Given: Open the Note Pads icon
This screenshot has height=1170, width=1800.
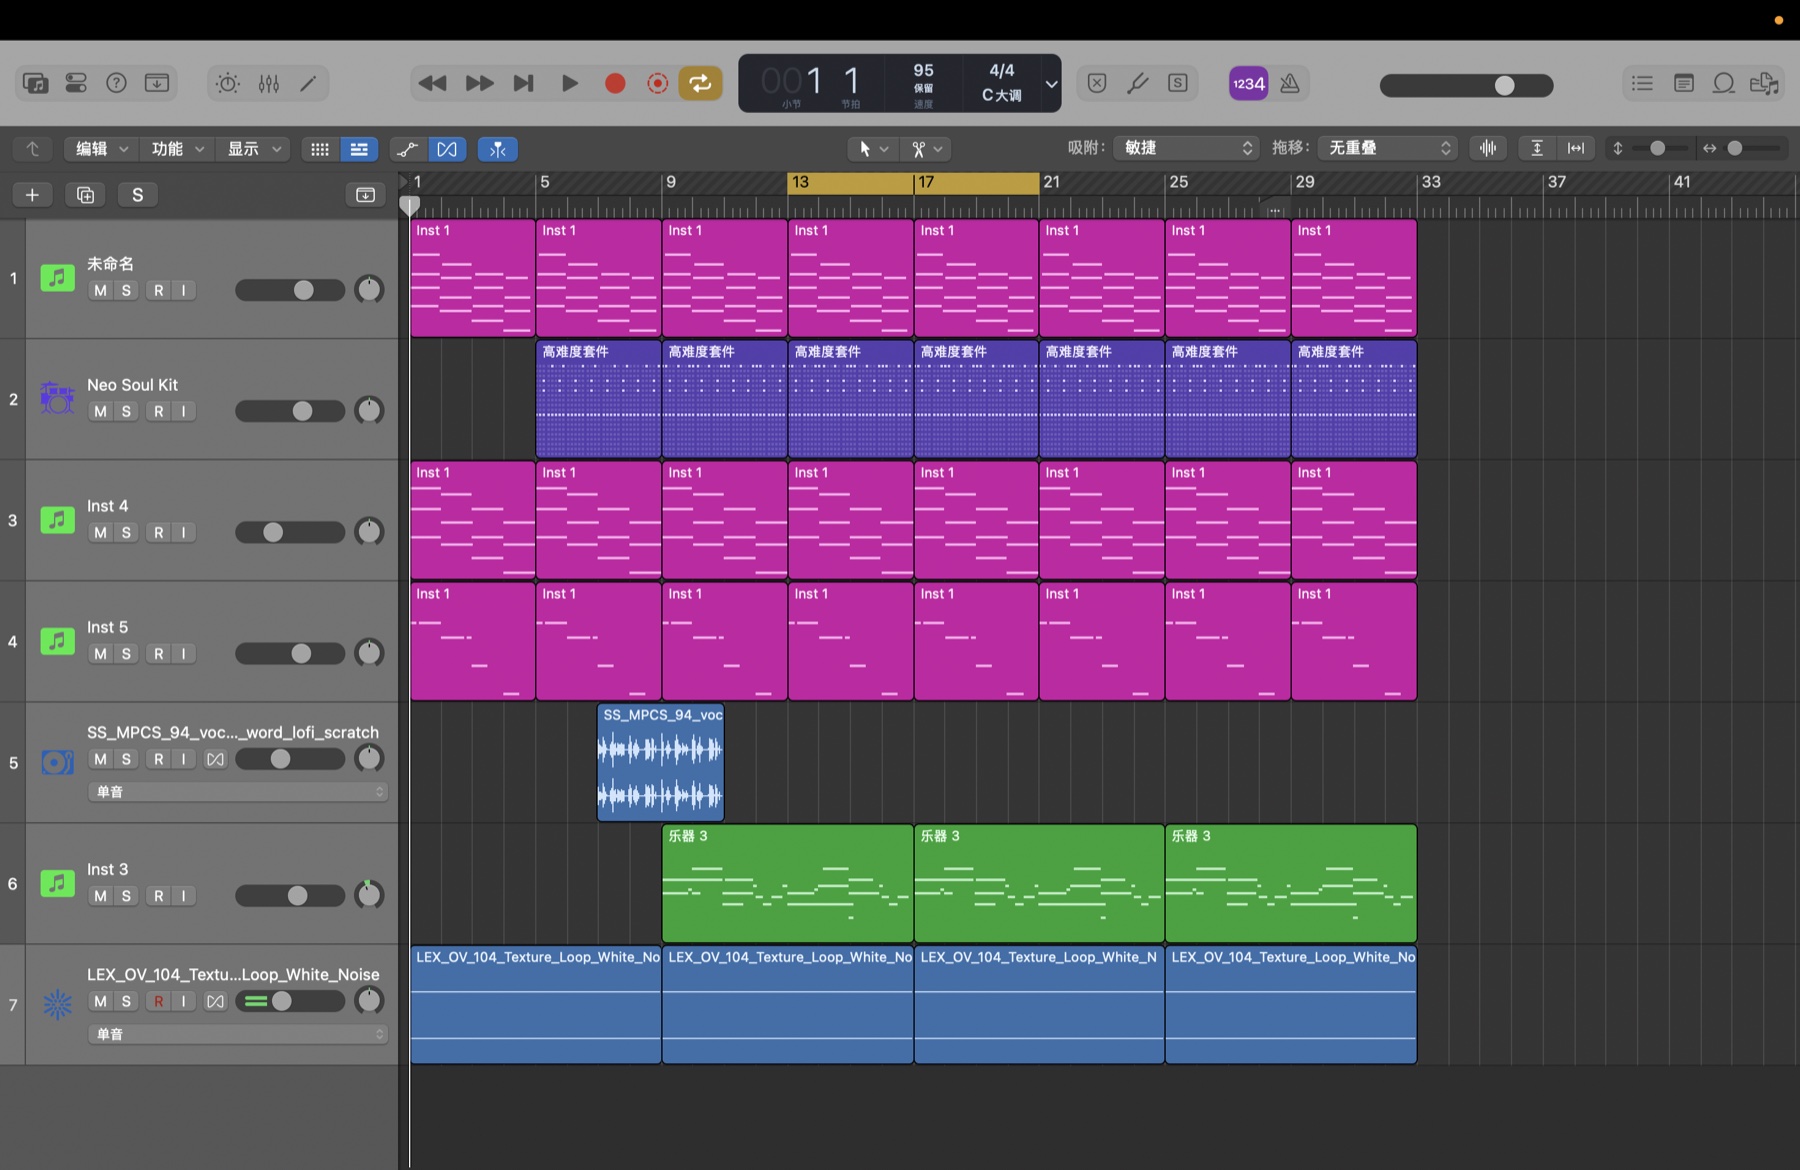Looking at the screenshot, I should point(1683,84).
